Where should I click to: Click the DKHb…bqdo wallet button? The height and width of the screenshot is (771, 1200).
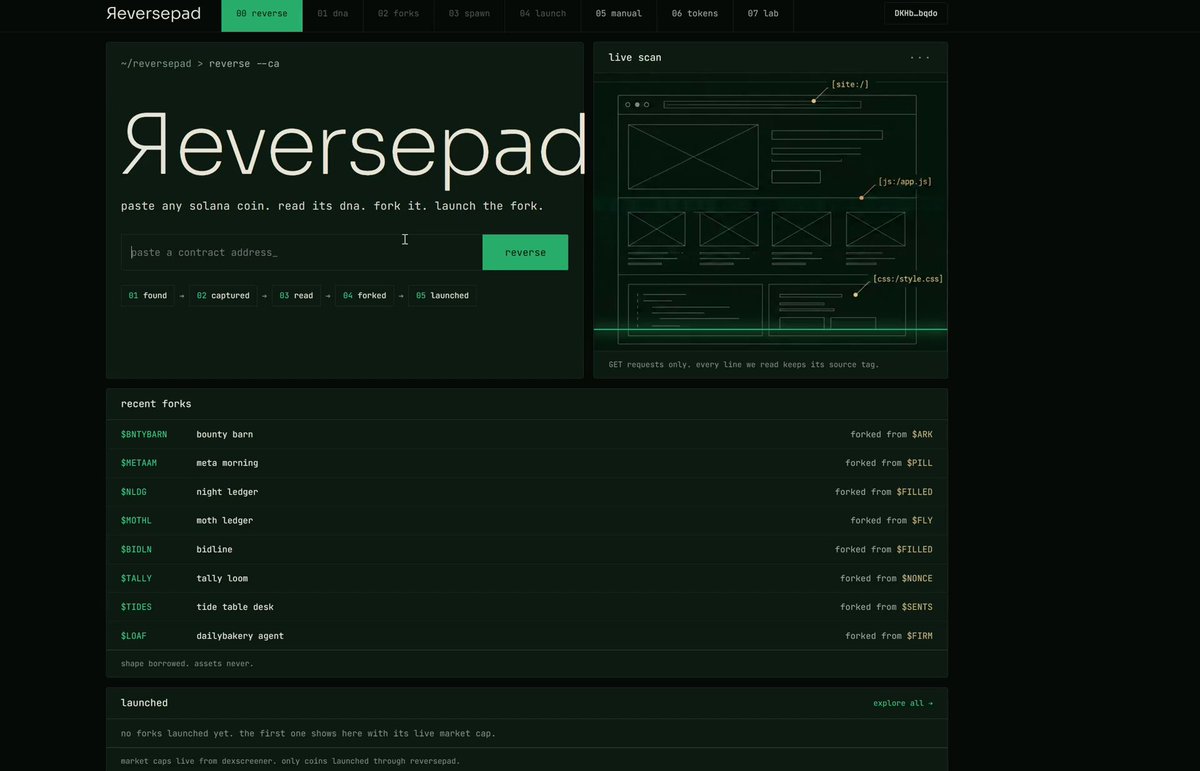pyautogui.click(x=916, y=14)
